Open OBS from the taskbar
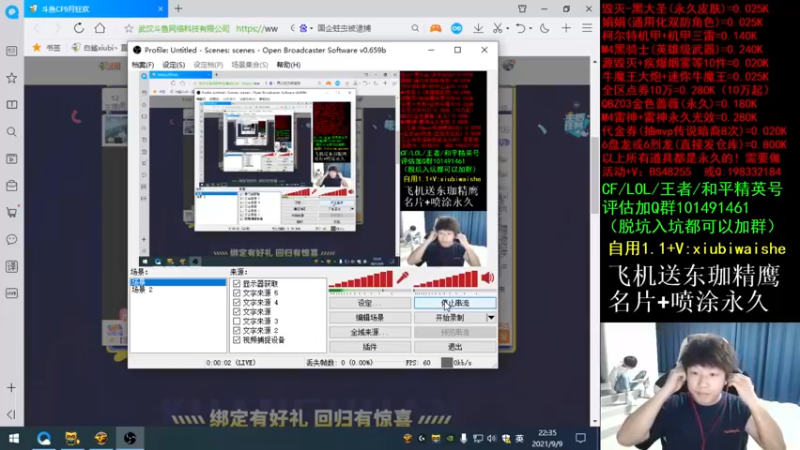The image size is (800, 450). coord(130,438)
